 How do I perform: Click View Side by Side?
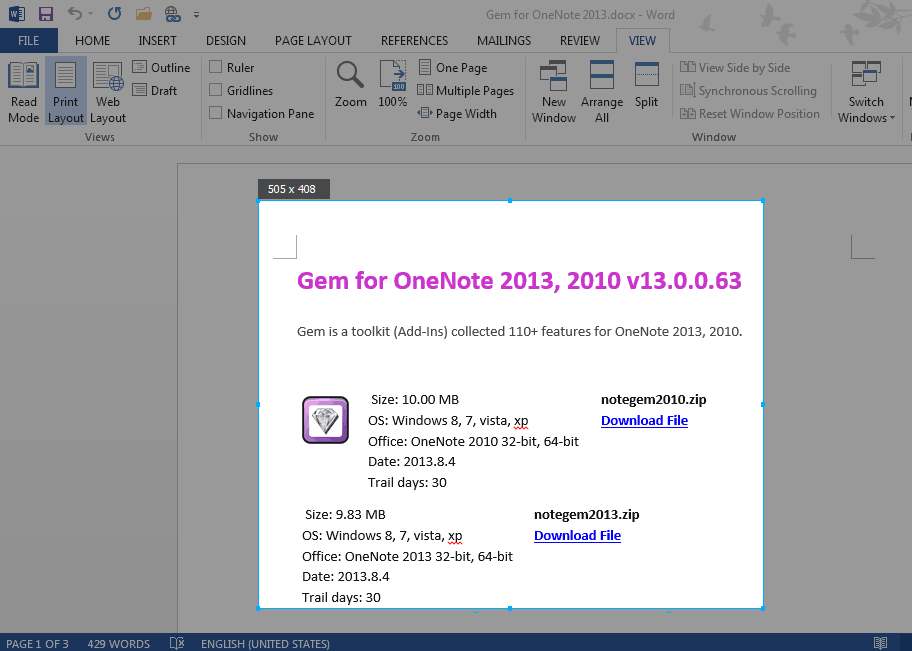pyautogui.click(x=735, y=67)
